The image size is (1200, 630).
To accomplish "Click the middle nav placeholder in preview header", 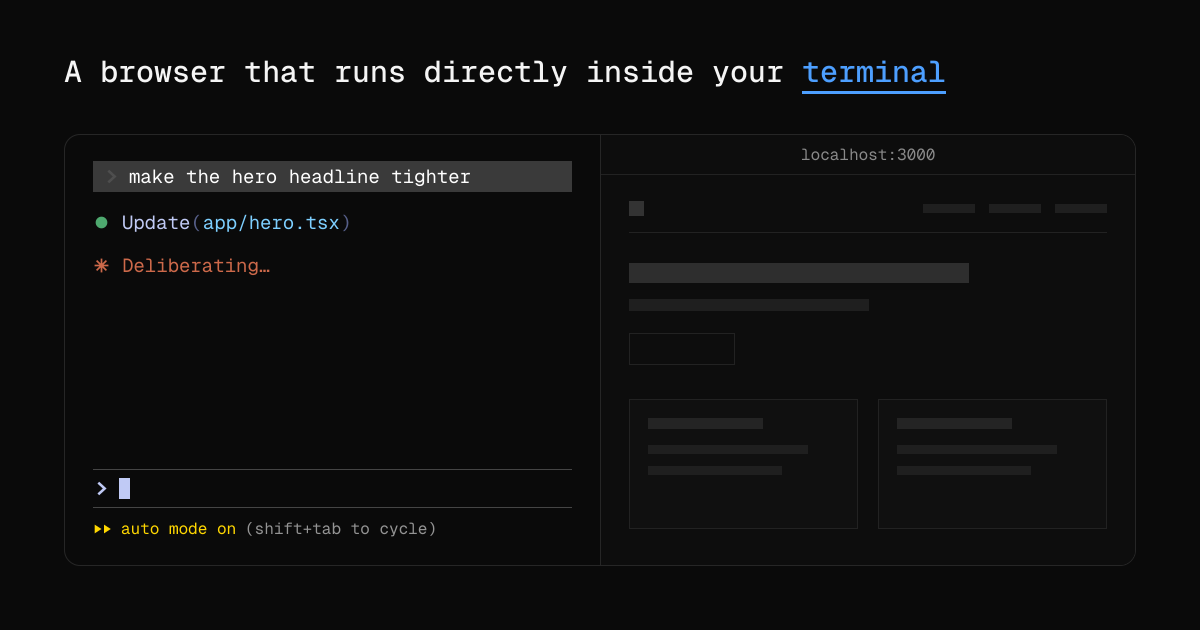I will (x=1015, y=208).
